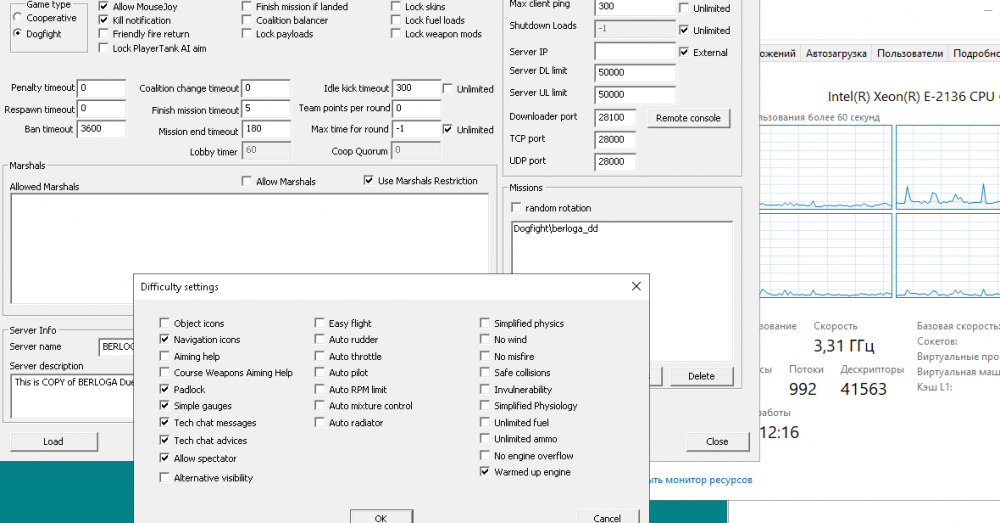
Task: Click the Penalty timeout field
Action: (101, 88)
